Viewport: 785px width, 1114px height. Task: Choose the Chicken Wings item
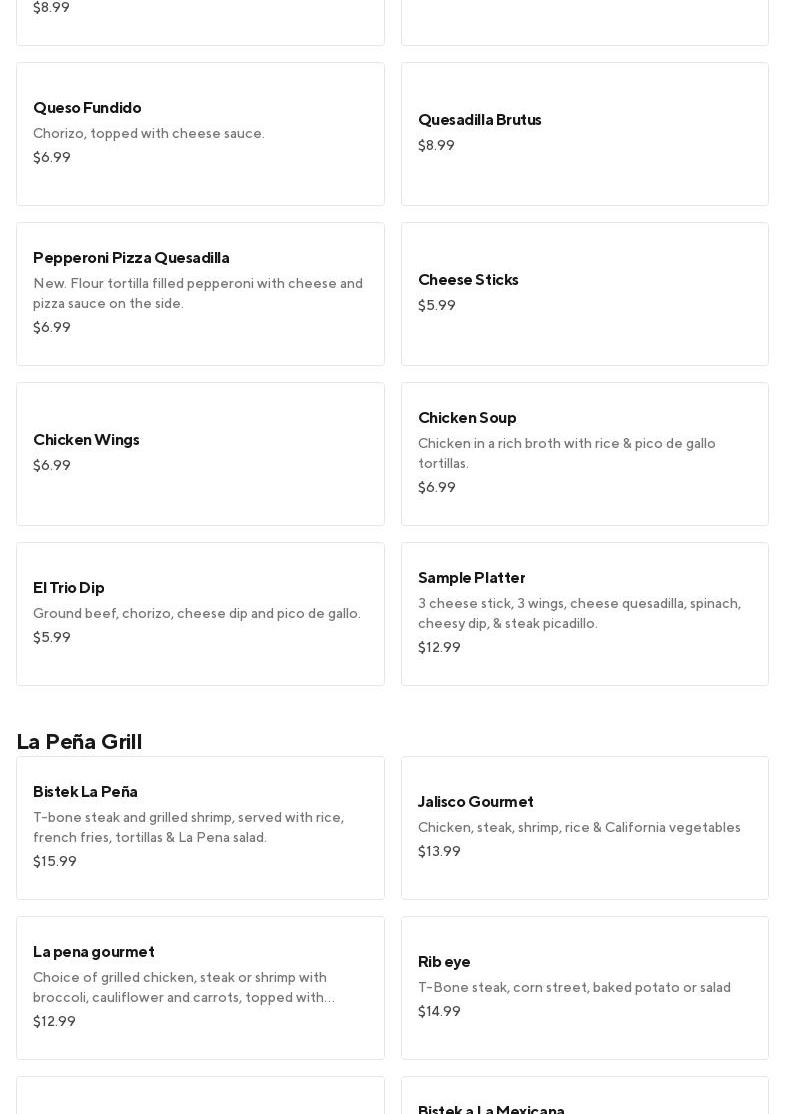pyautogui.click(x=200, y=454)
